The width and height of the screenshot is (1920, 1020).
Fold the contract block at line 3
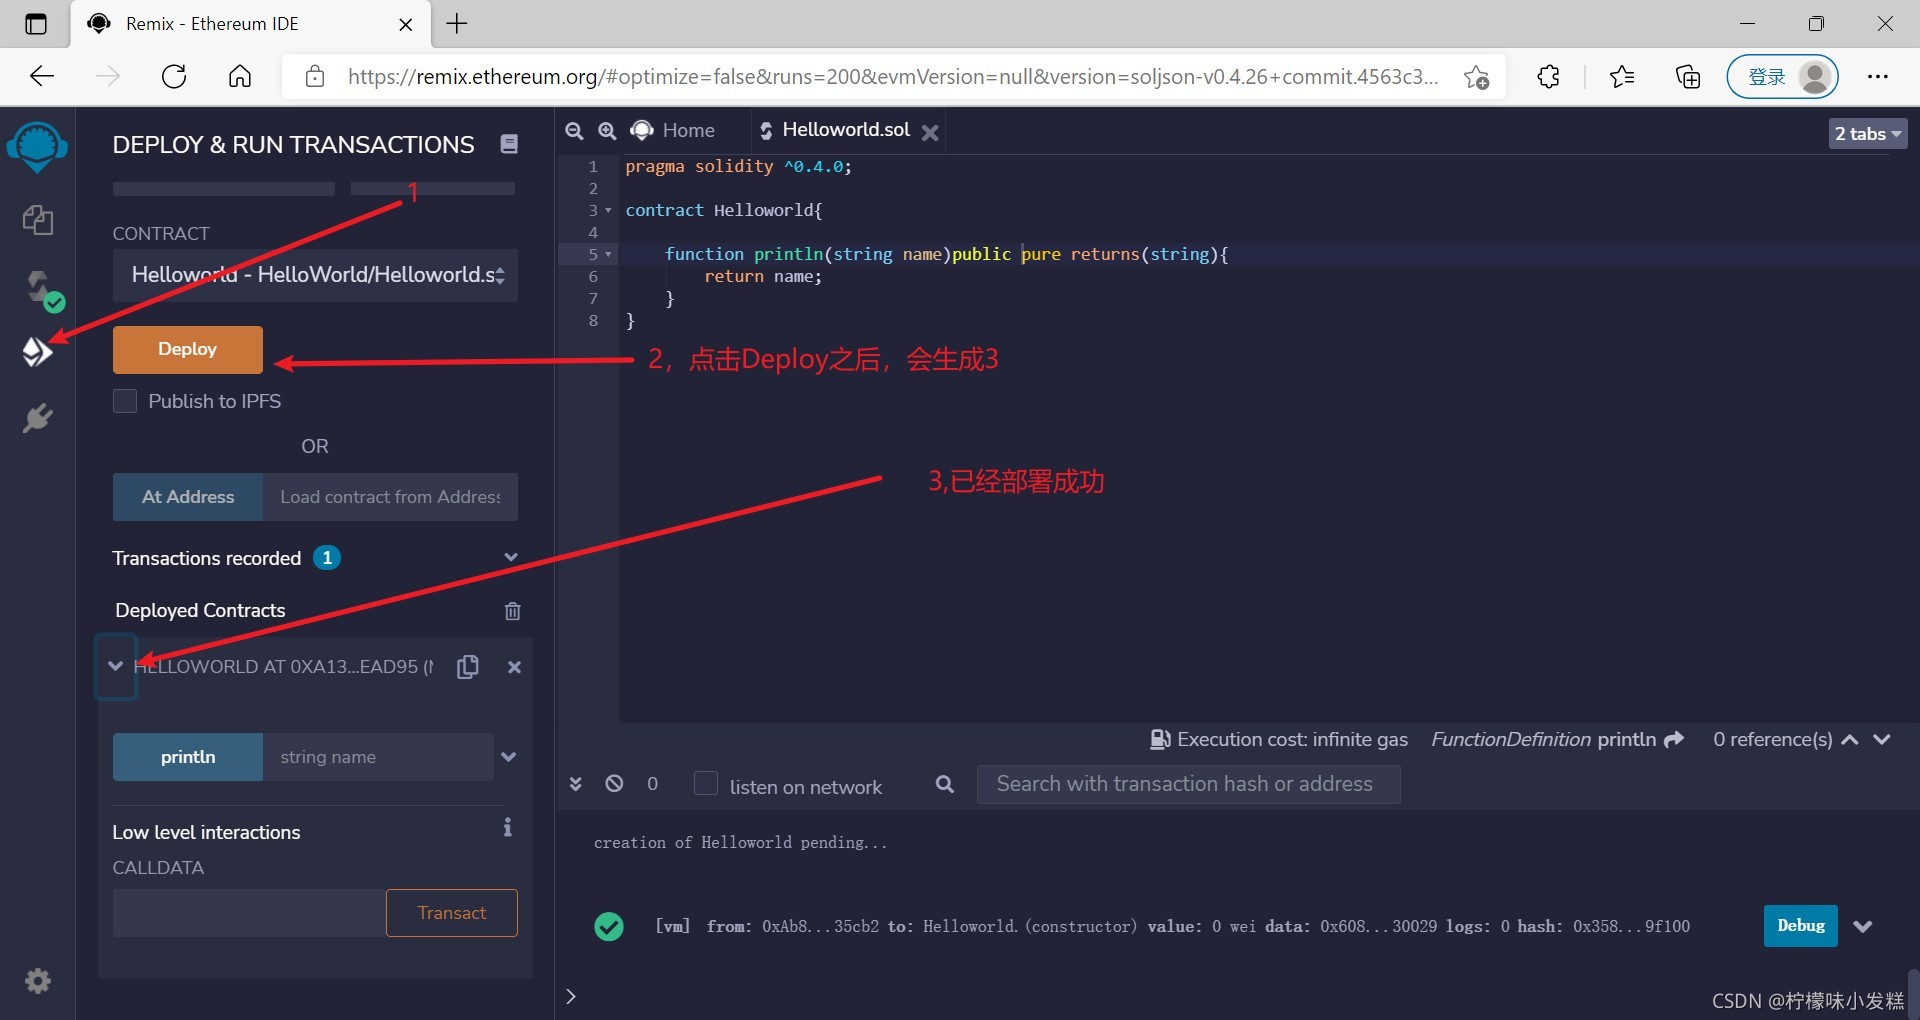(x=608, y=210)
